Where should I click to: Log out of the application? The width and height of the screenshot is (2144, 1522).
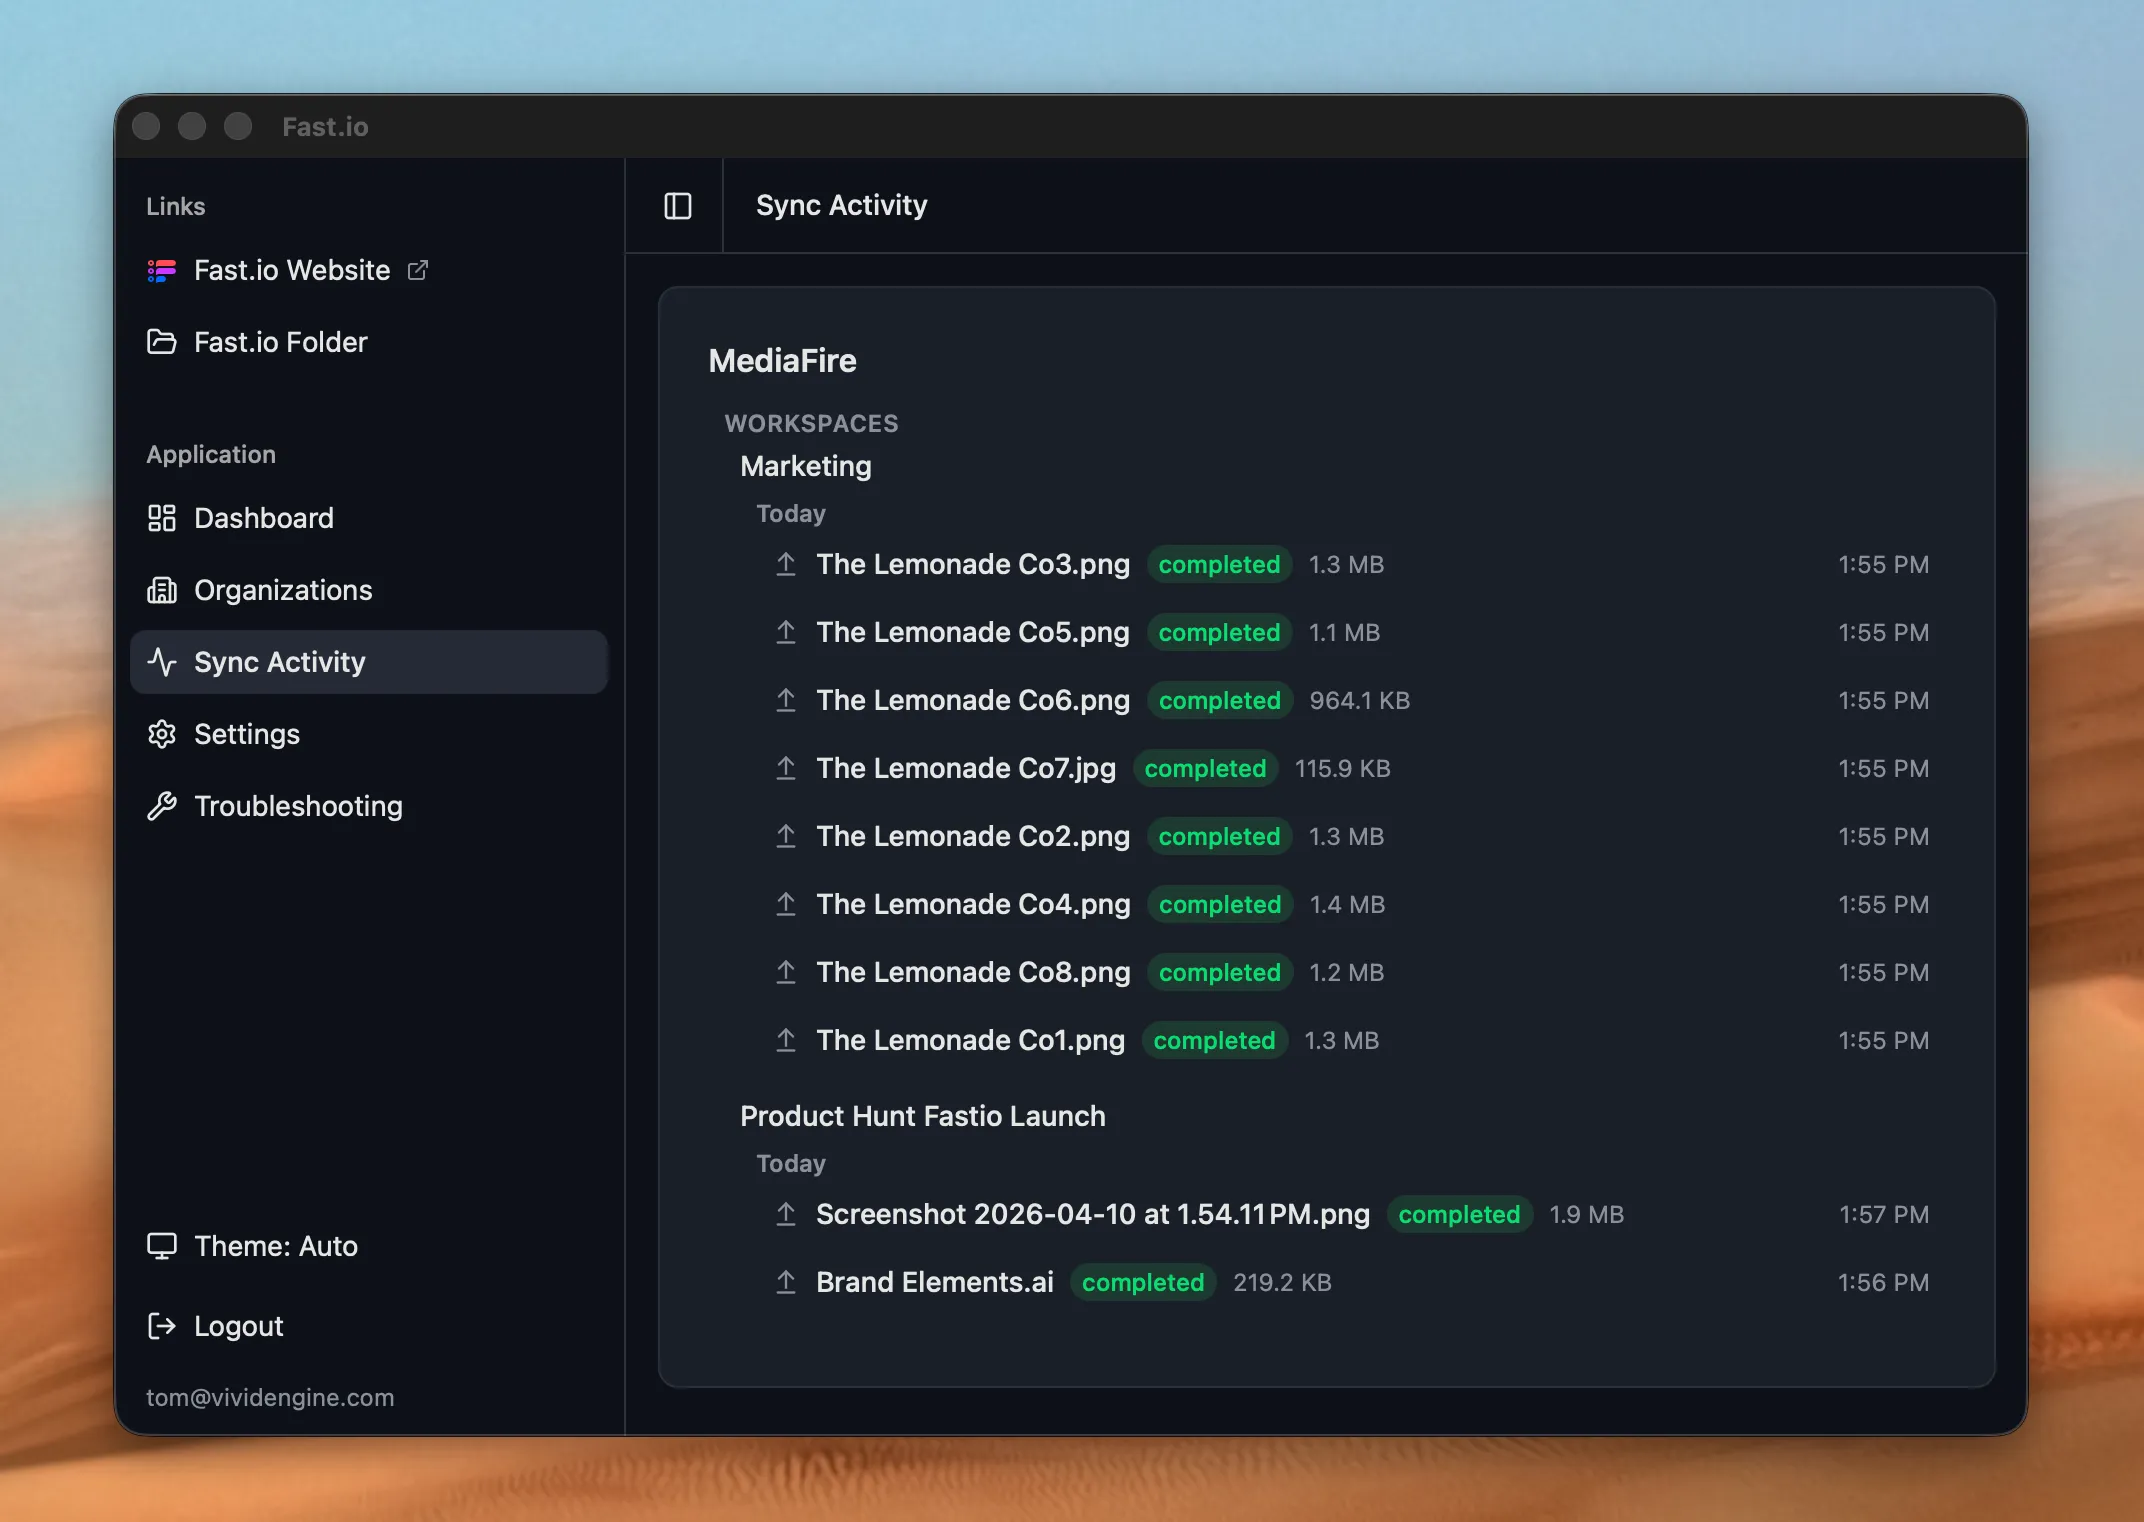(x=238, y=1326)
